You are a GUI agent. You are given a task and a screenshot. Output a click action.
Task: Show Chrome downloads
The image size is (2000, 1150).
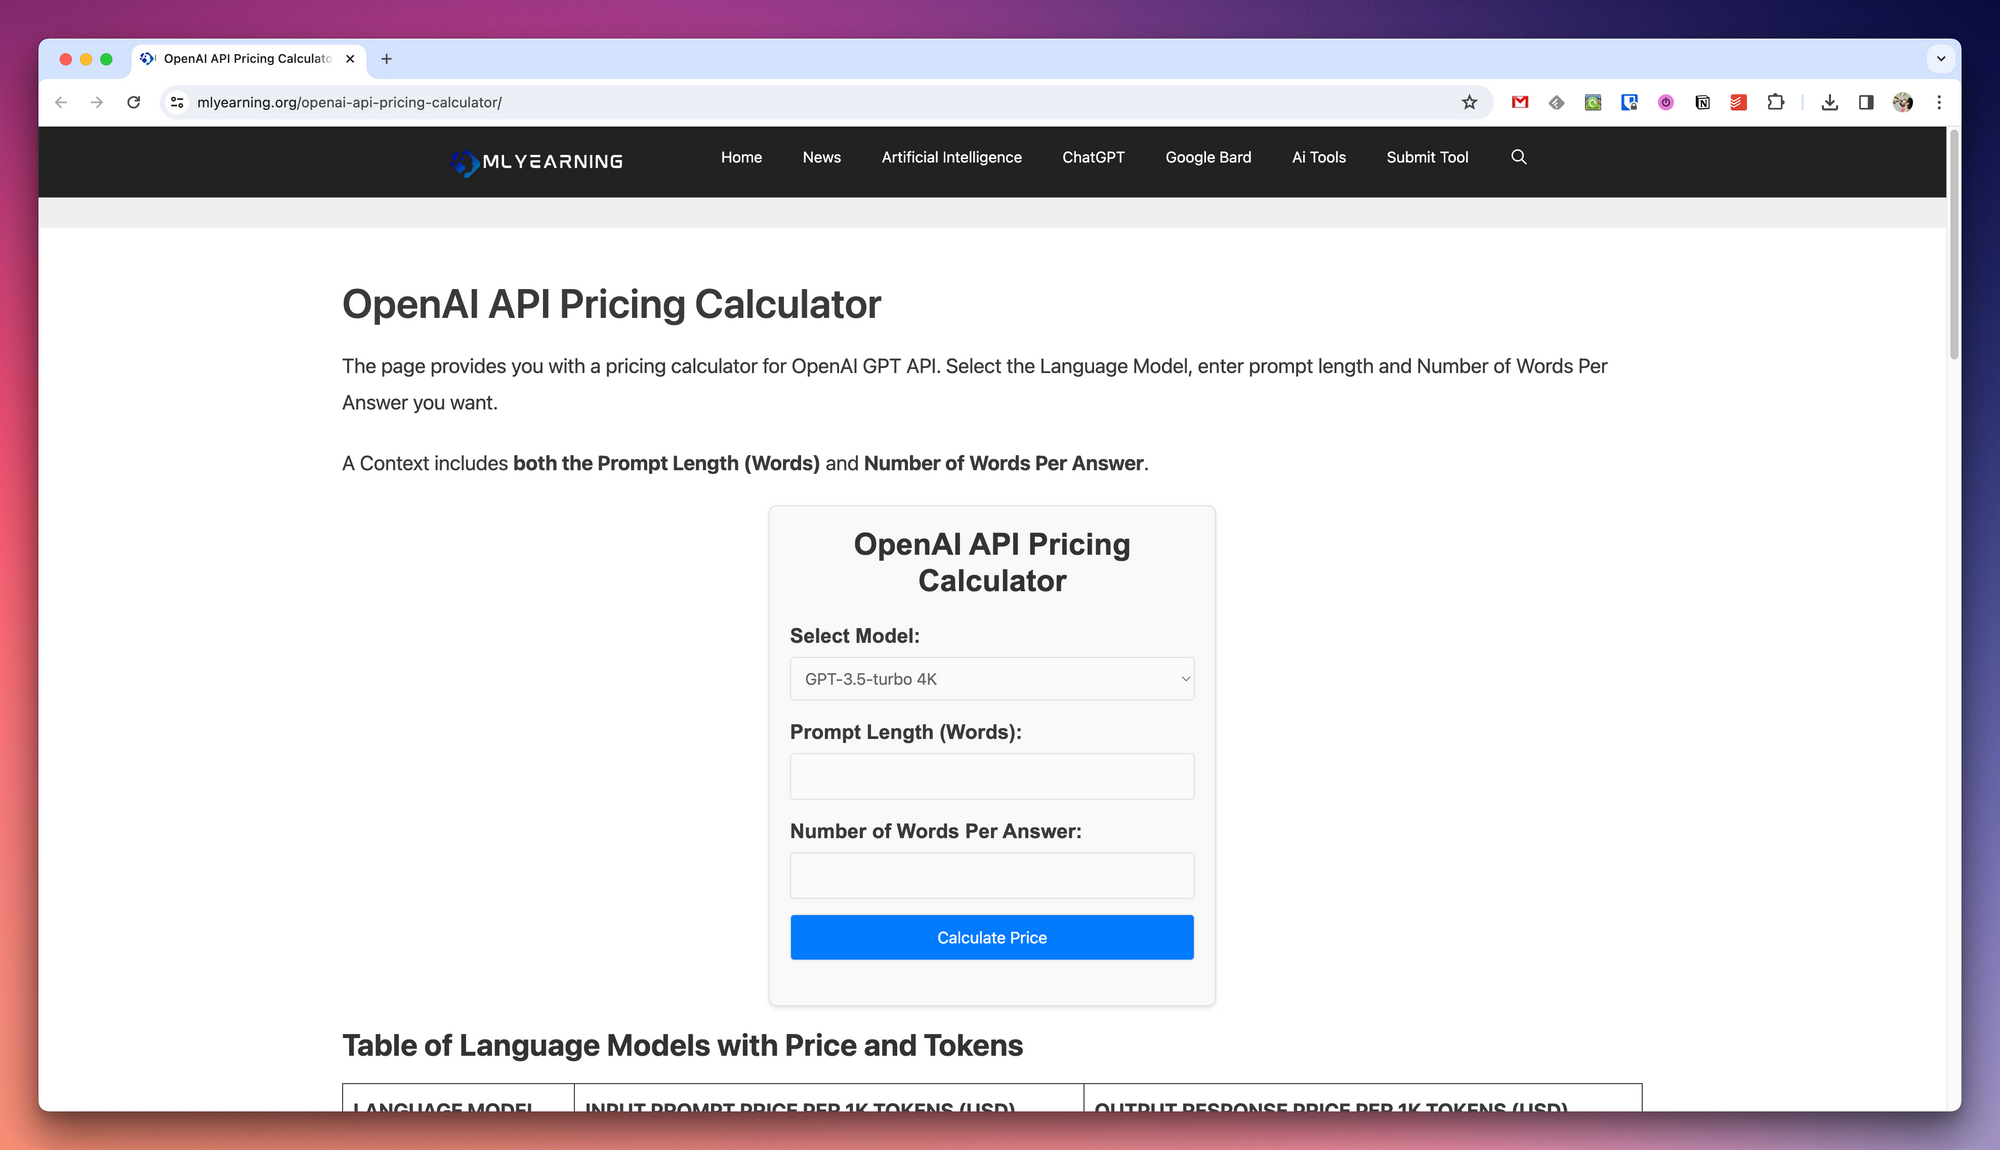[x=1829, y=102]
